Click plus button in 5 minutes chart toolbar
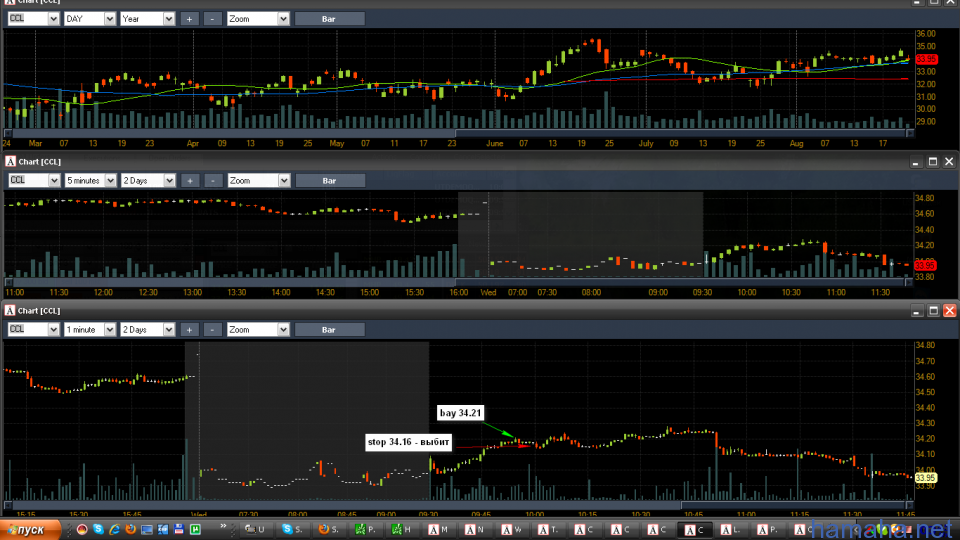Image resolution: width=960 pixels, height=540 pixels. point(190,181)
